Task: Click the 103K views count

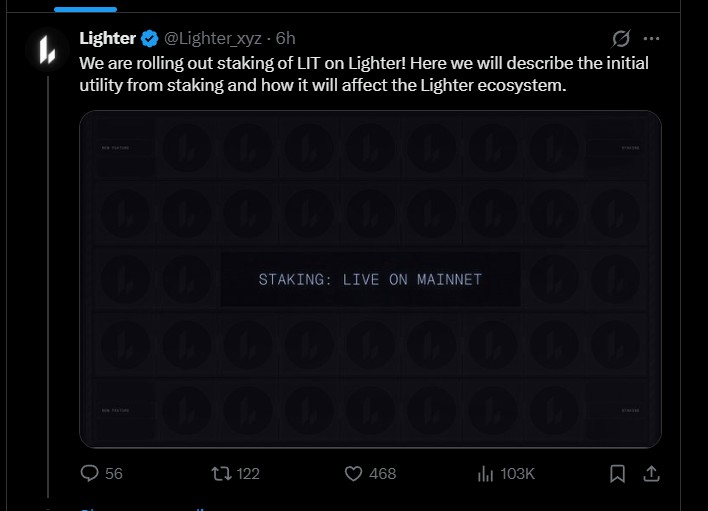Action: (518, 473)
